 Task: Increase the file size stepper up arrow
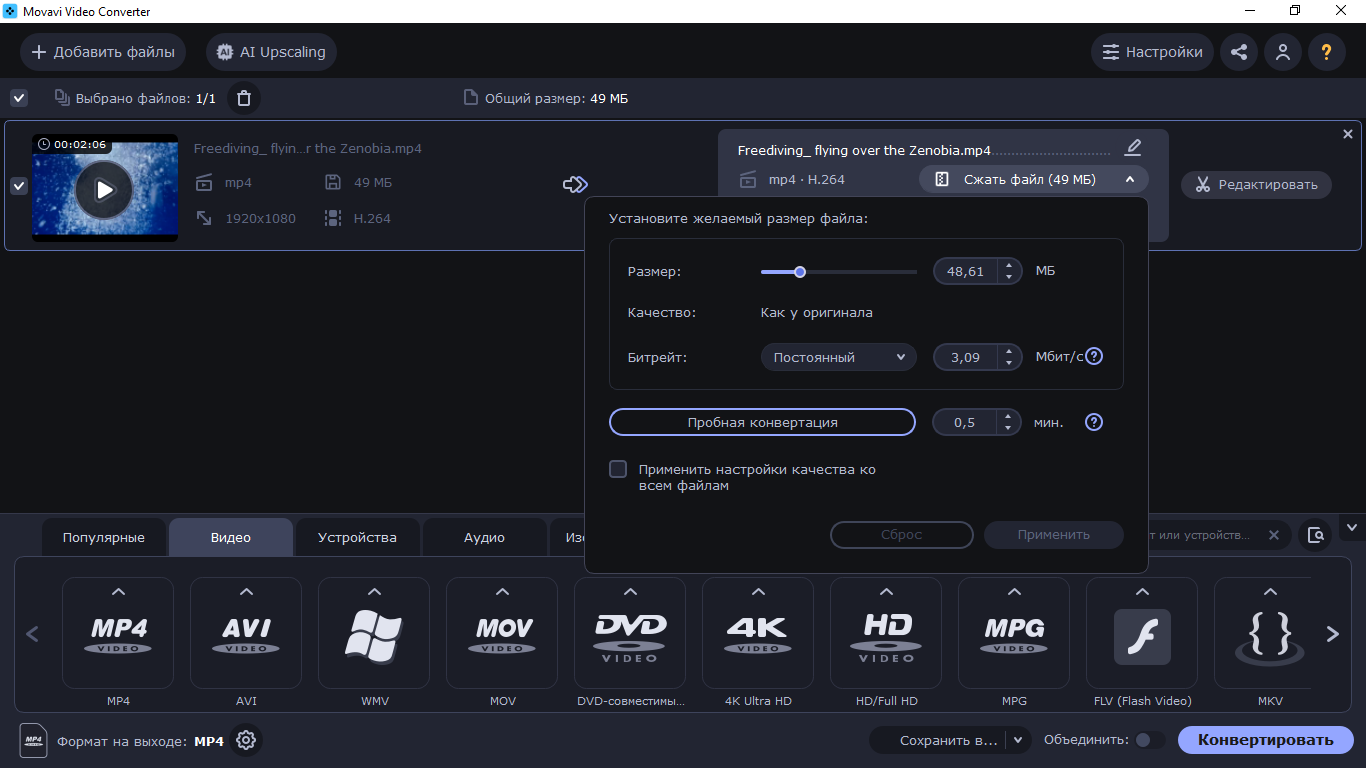coord(1010,265)
